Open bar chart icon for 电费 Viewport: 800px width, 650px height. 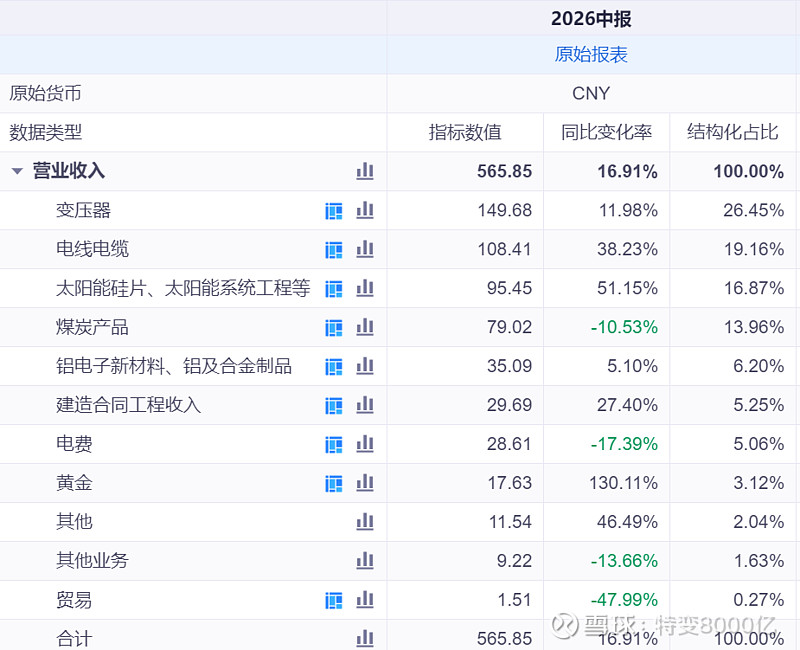click(365, 444)
